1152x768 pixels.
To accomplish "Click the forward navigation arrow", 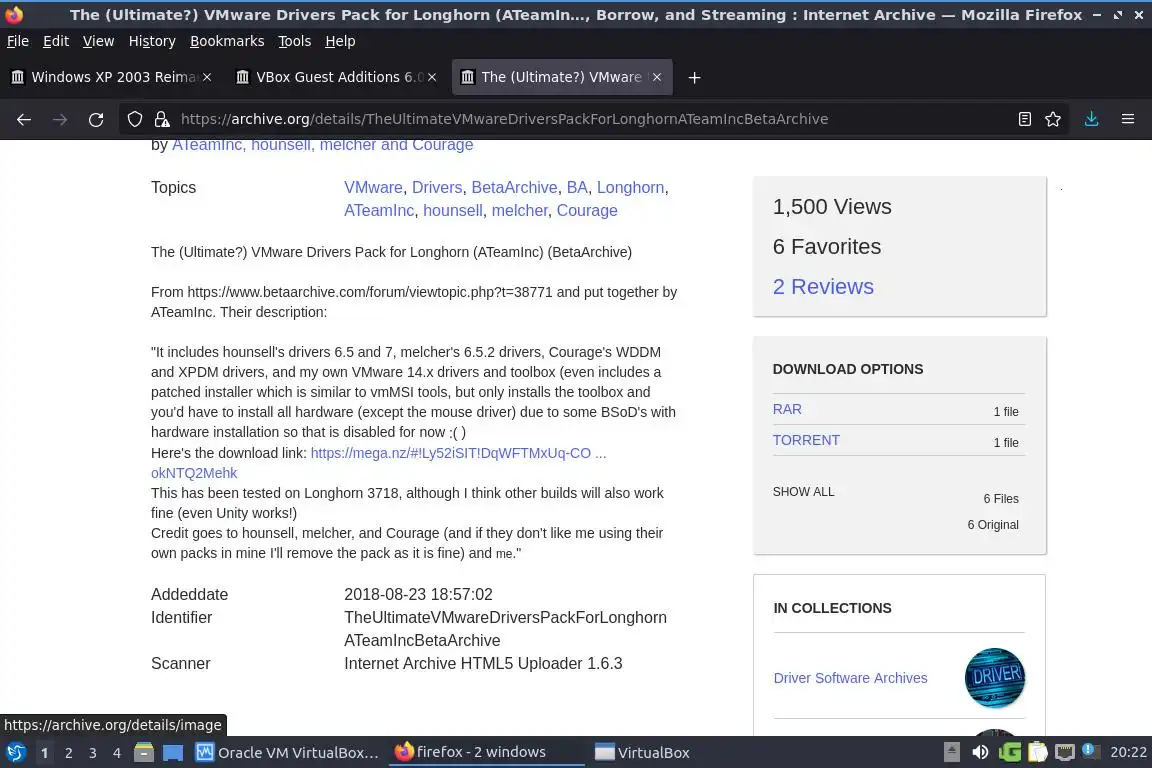I will tap(60, 119).
